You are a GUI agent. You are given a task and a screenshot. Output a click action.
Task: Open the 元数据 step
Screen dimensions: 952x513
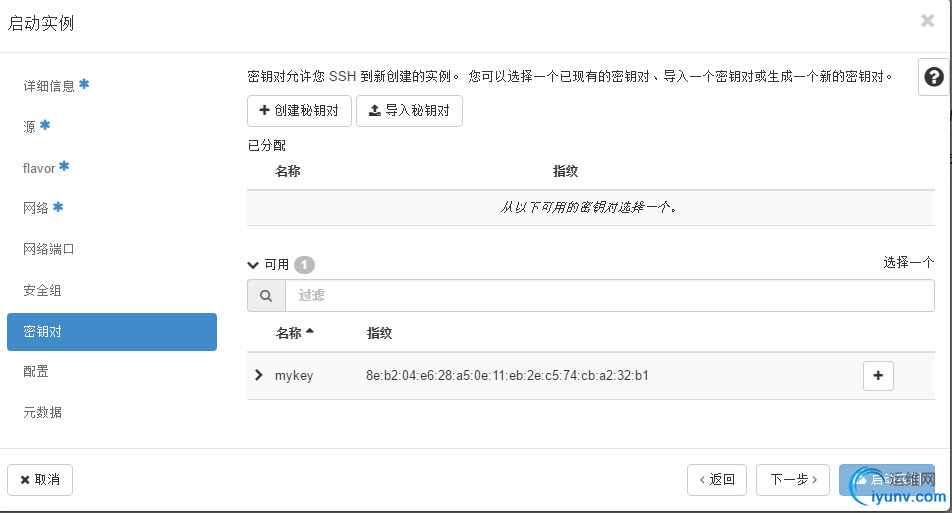pyautogui.click(x=42, y=412)
